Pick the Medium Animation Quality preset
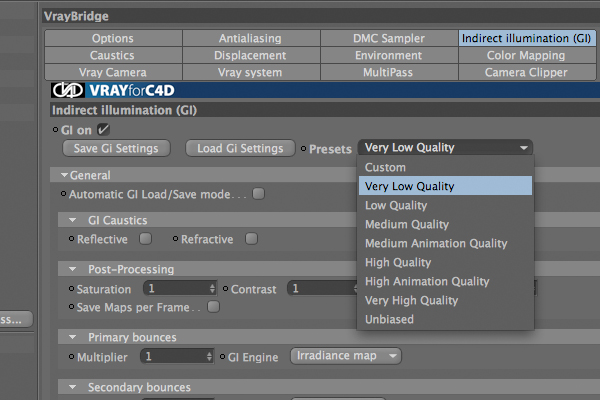The image size is (600, 400). click(x=445, y=243)
